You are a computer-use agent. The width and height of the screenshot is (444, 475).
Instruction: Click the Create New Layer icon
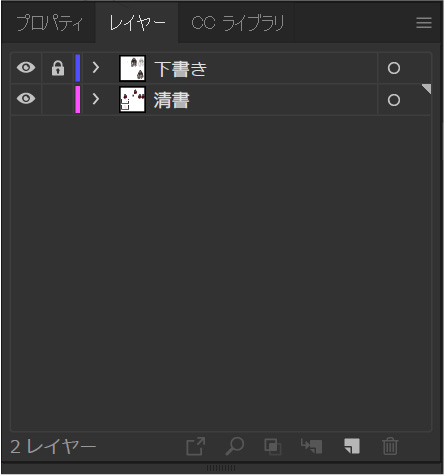pyautogui.click(x=352, y=446)
